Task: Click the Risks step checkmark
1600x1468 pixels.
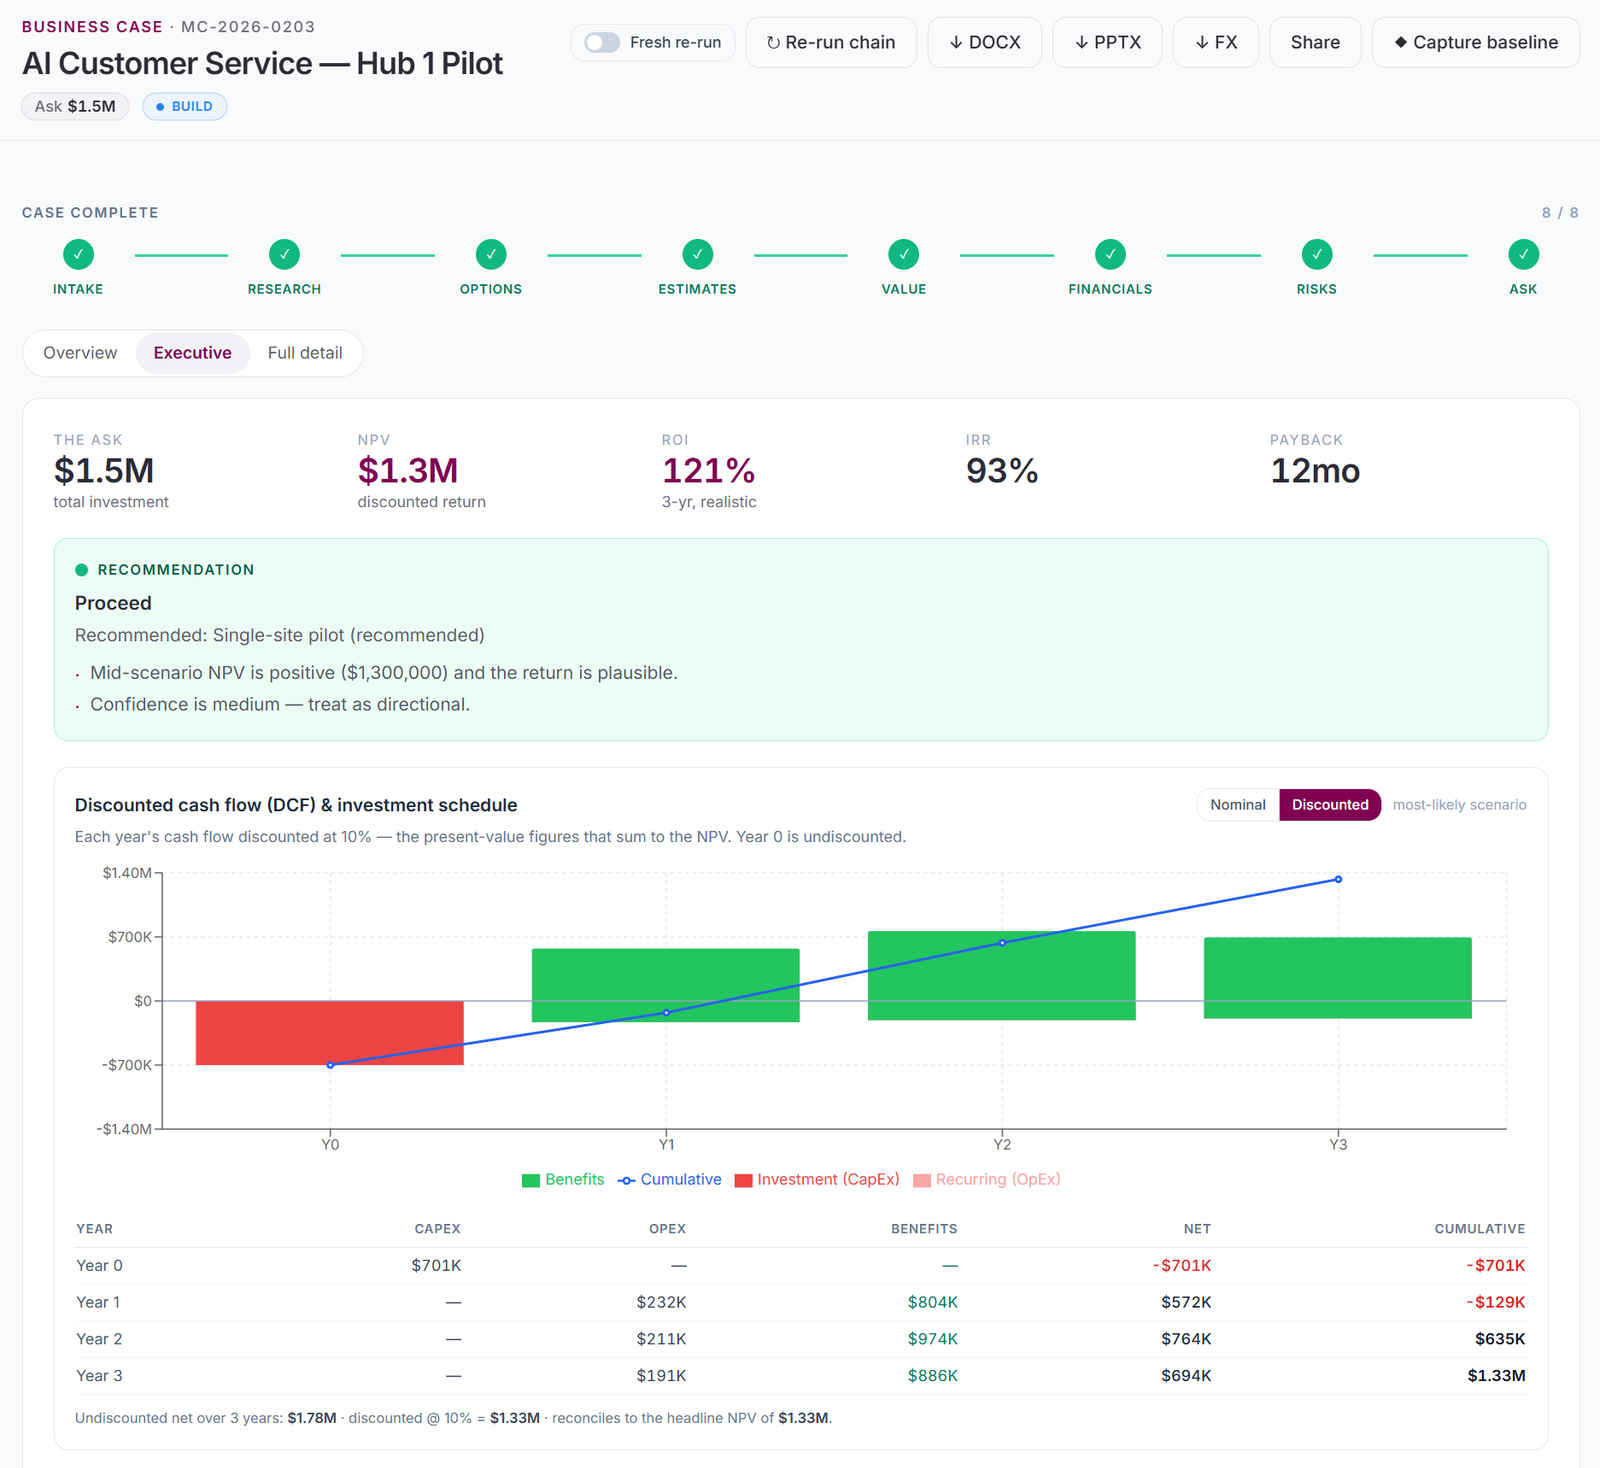Action: click(1317, 254)
